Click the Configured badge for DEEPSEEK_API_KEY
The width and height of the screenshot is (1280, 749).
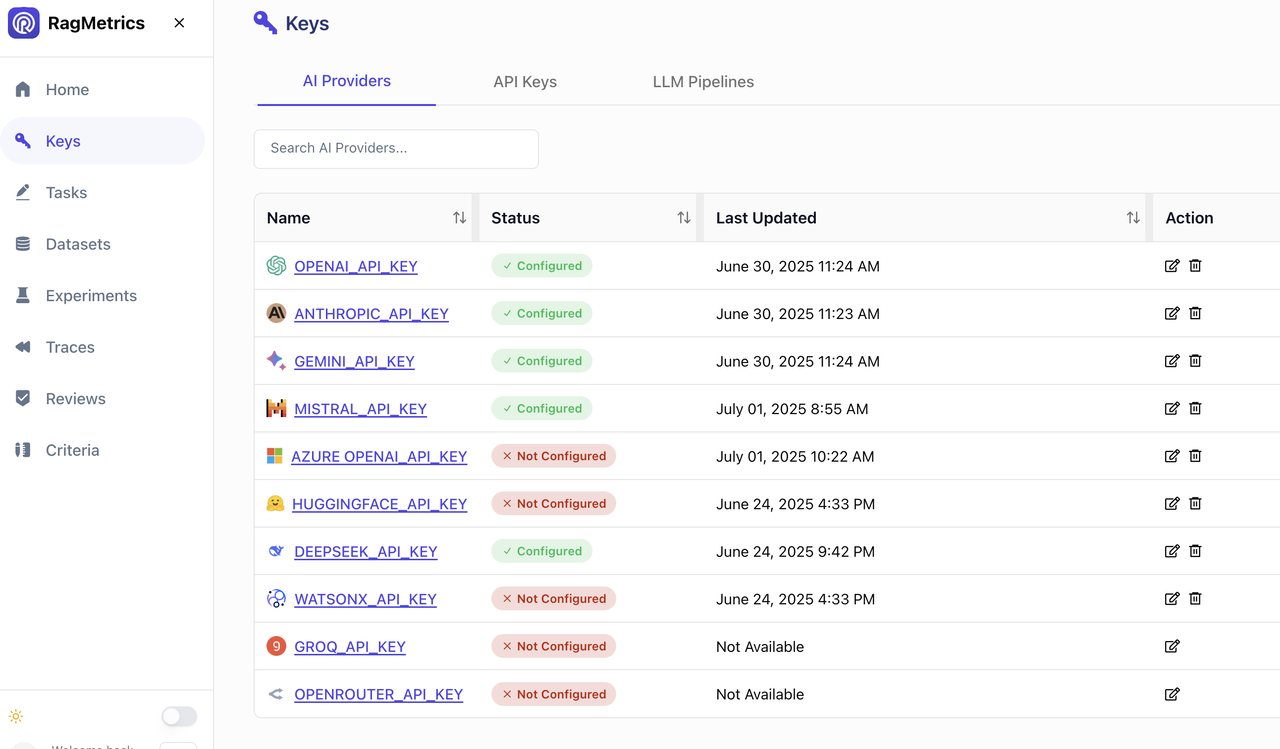pyautogui.click(x=542, y=551)
